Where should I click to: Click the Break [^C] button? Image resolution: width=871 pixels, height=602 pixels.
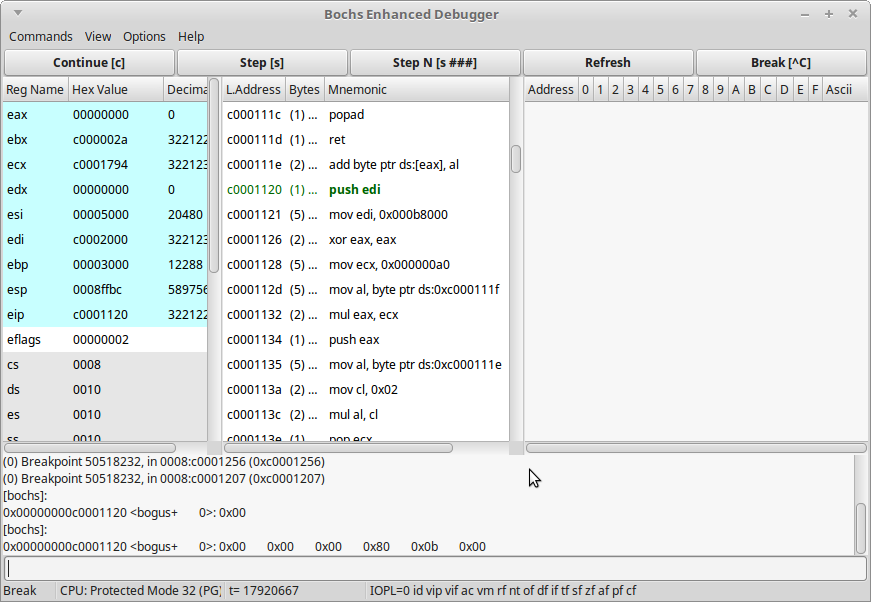[781, 63]
